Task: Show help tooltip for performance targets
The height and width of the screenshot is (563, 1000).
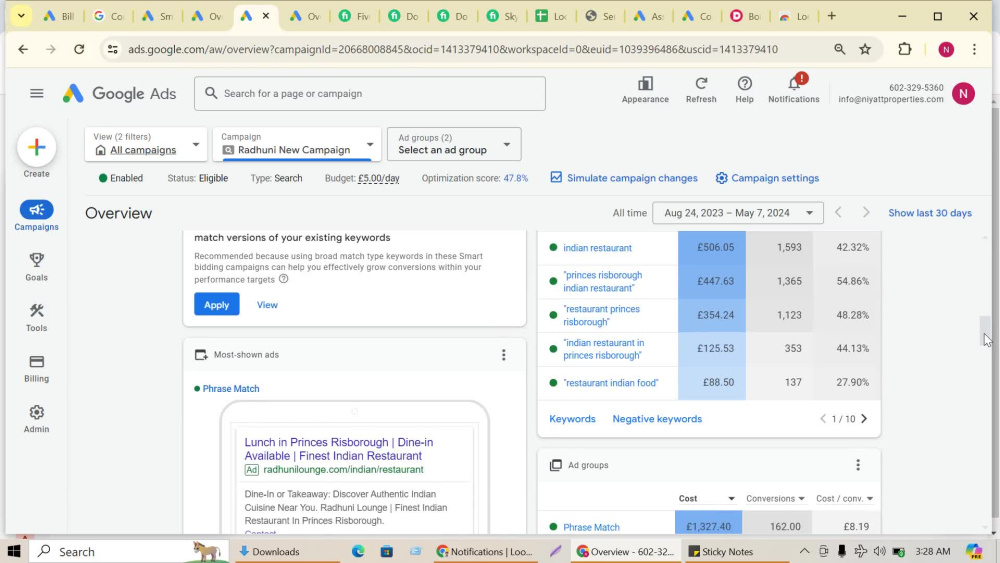Action: coord(283,279)
